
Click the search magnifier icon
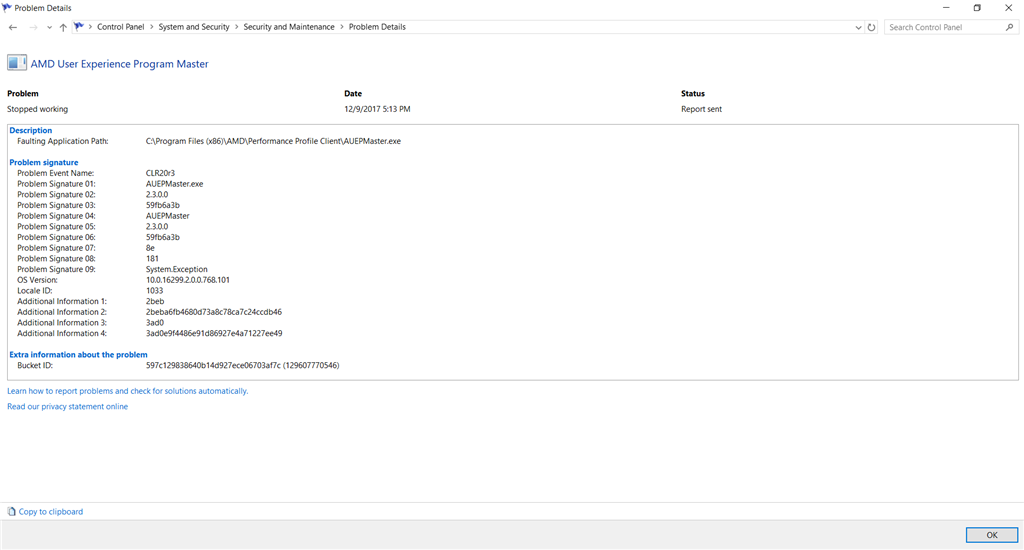point(1010,27)
